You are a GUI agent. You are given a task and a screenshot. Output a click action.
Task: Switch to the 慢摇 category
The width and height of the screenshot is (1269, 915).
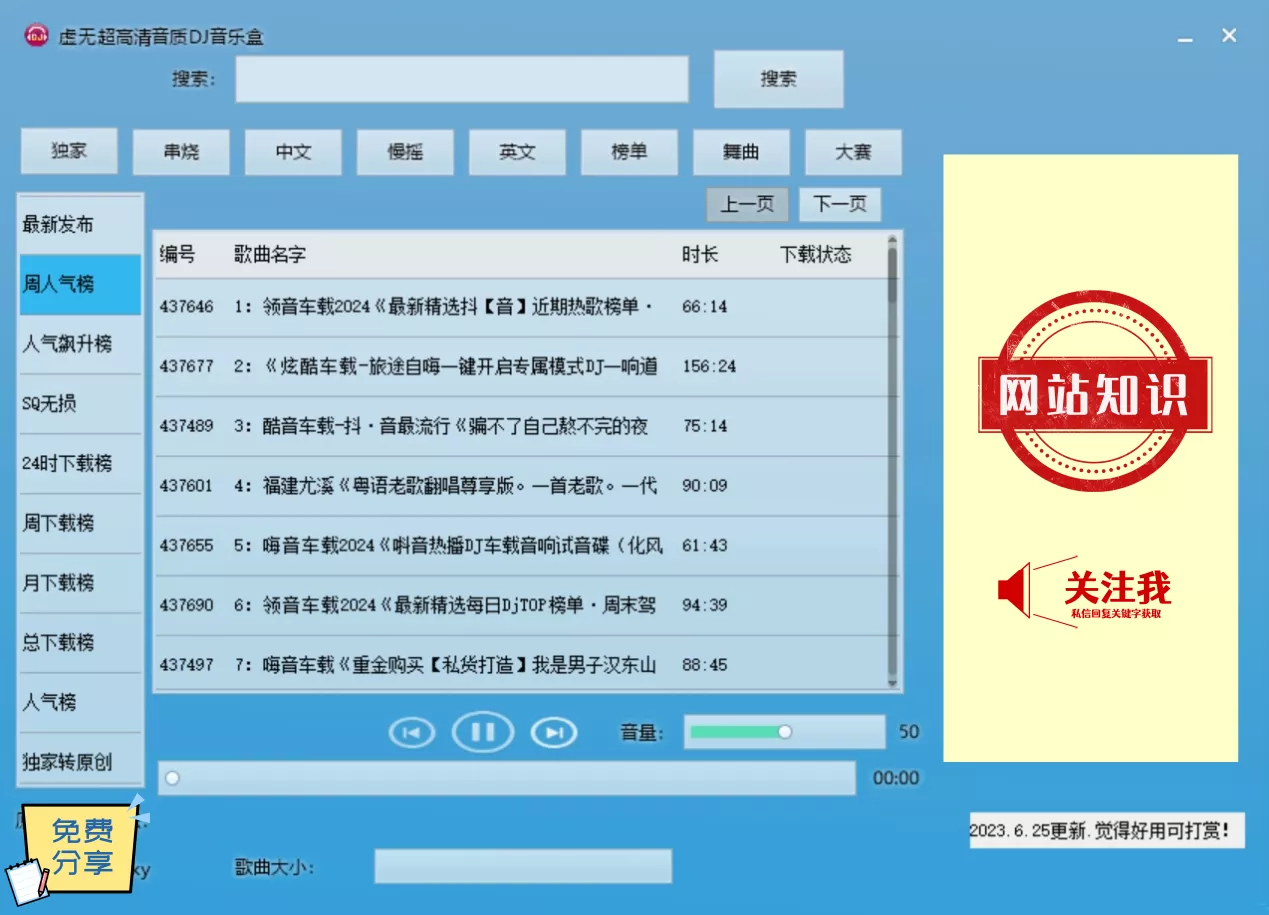click(x=405, y=152)
